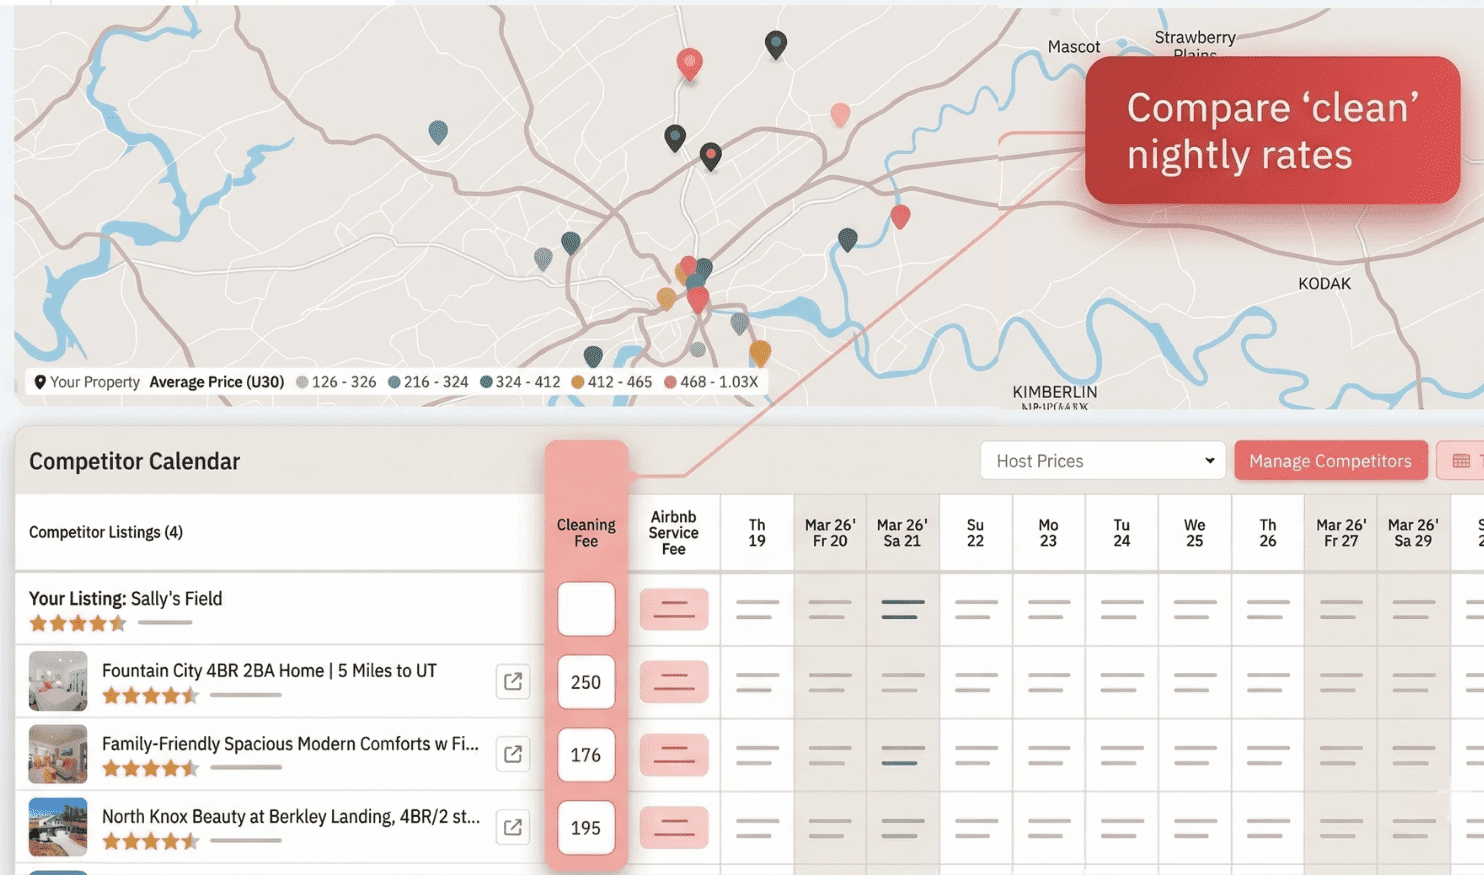Click the red map pin near top center
The width and height of the screenshot is (1484, 884).
(x=689, y=63)
